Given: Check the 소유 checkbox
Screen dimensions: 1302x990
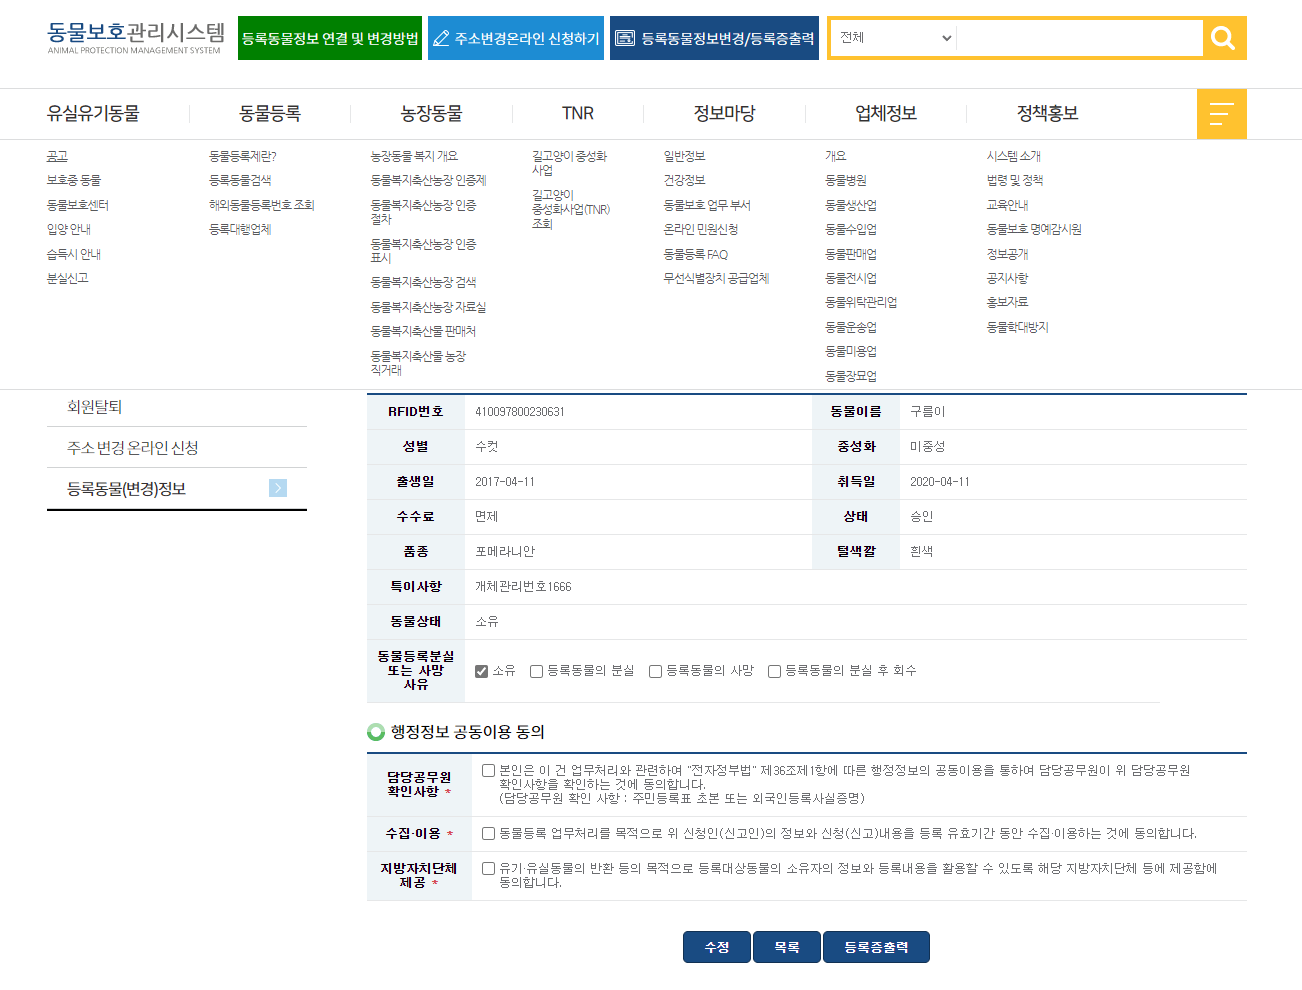Looking at the screenshot, I should 481,671.
